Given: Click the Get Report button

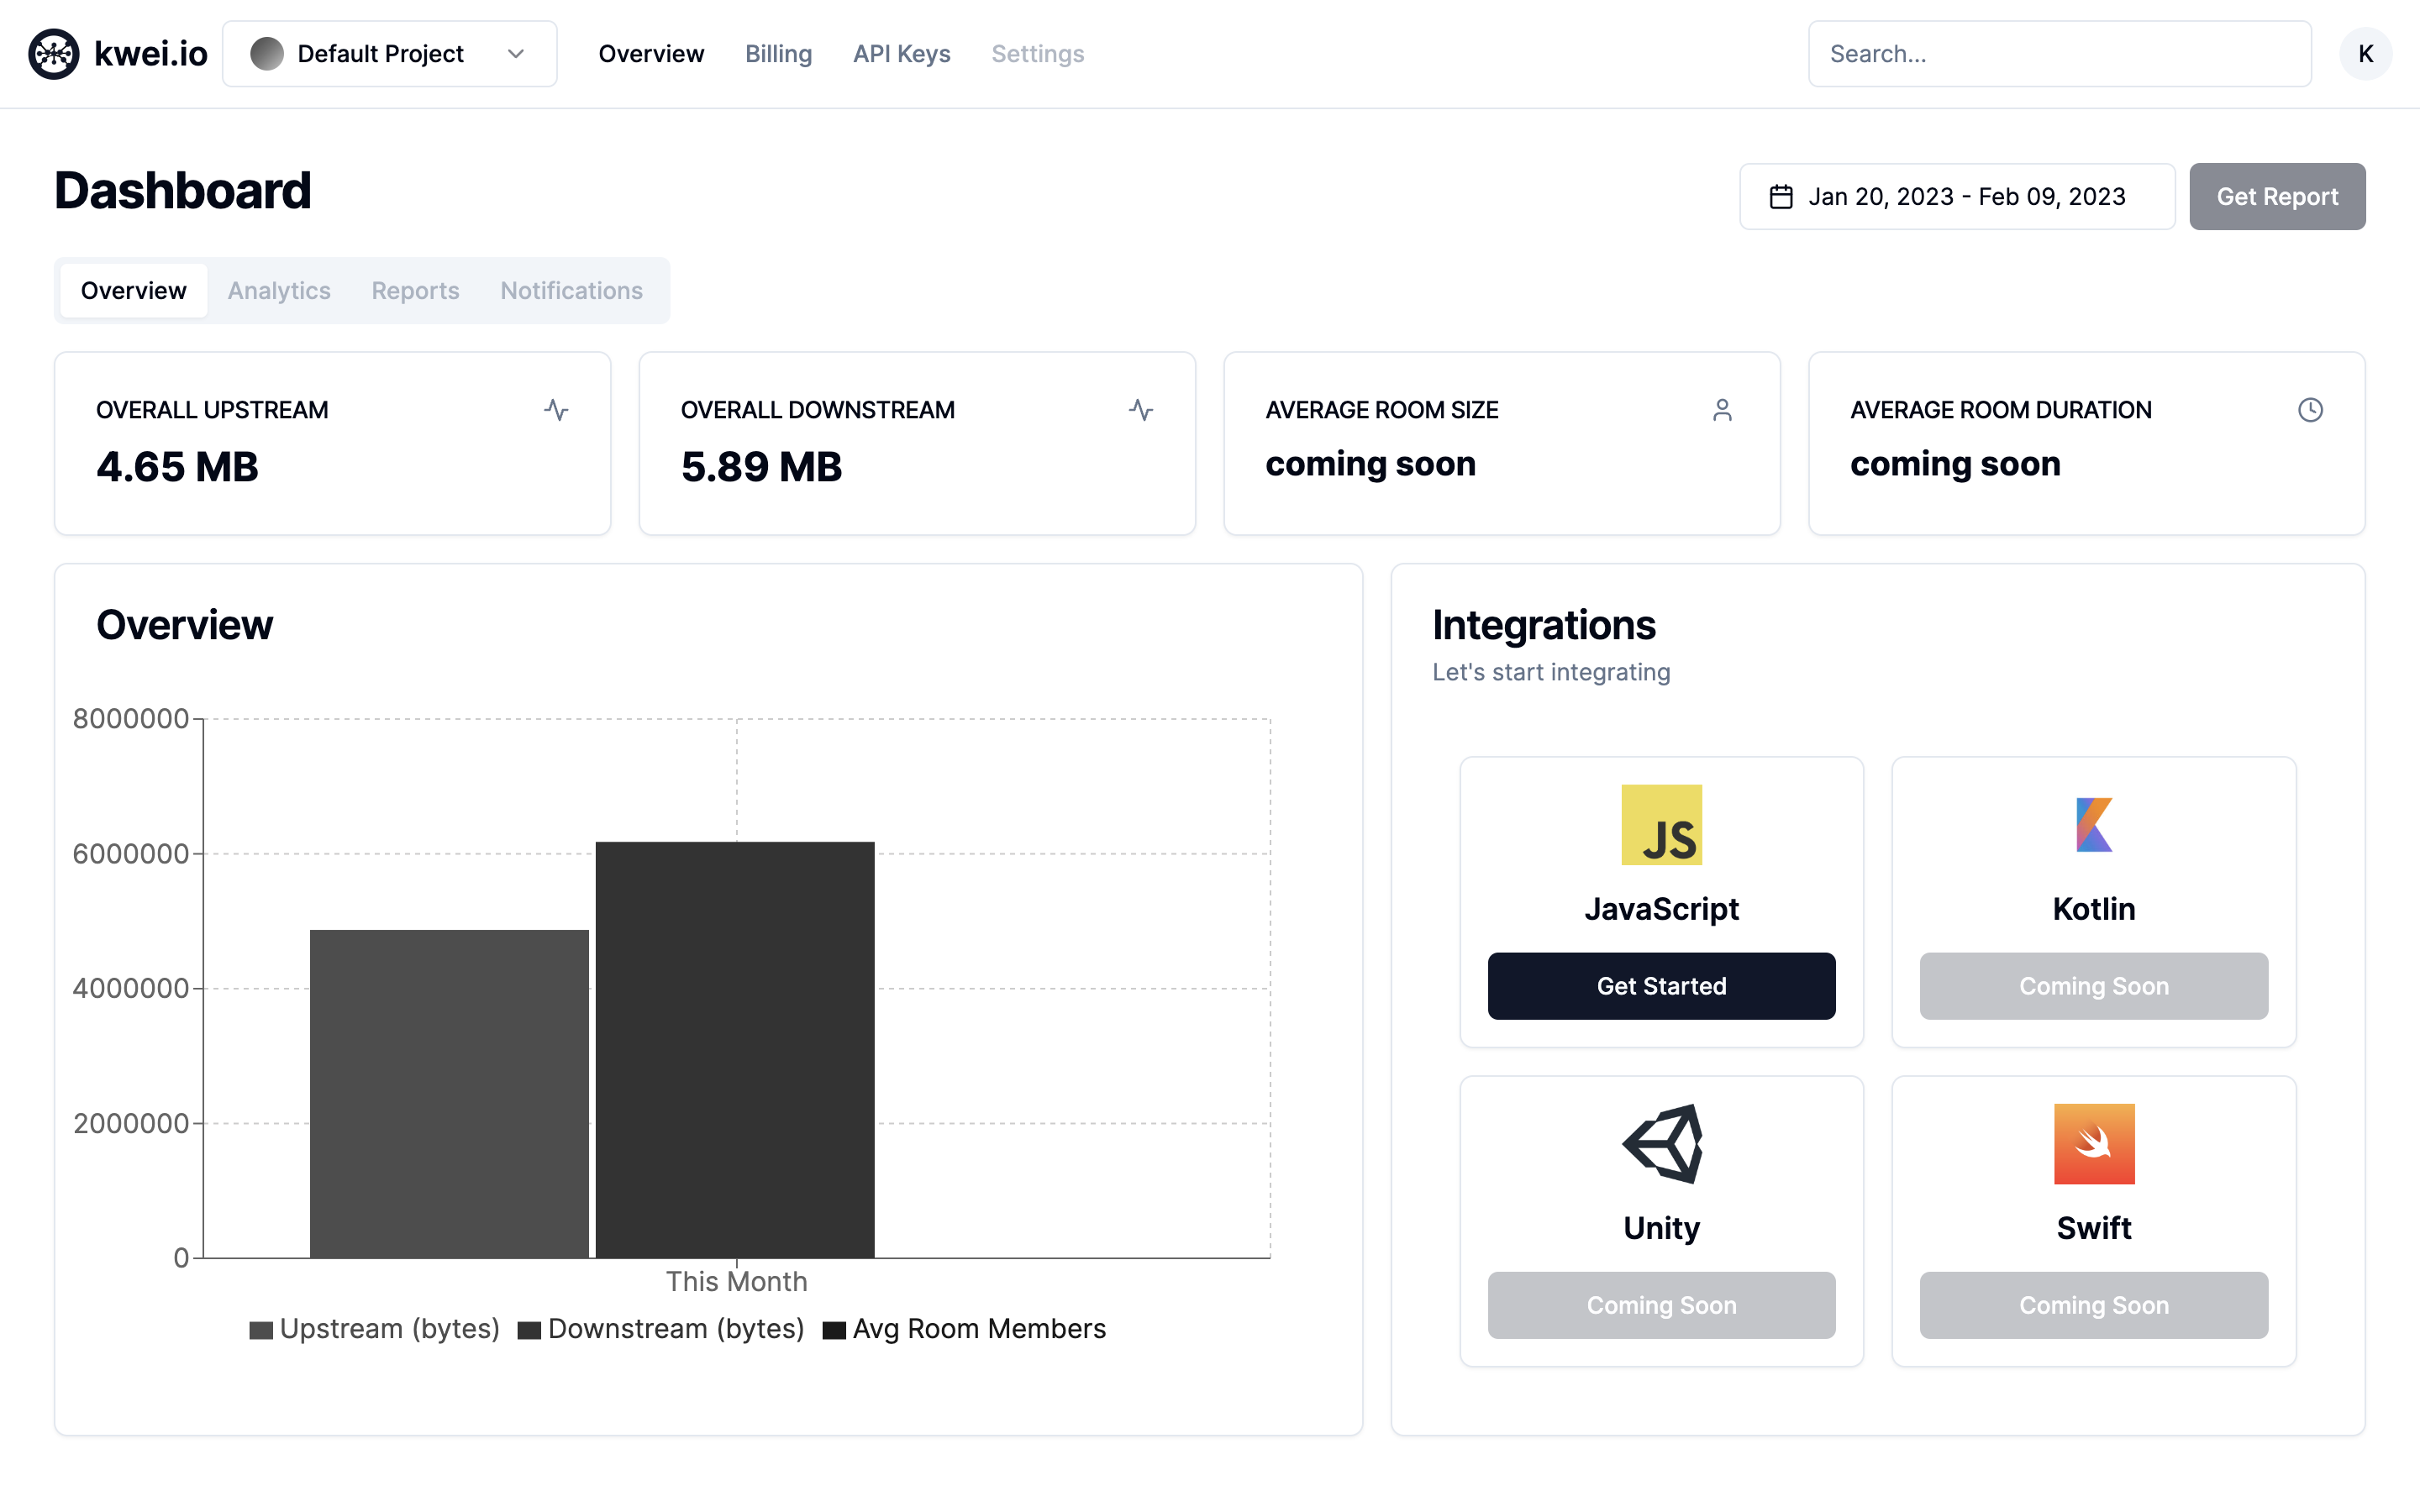Looking at the screenshot, I should (x=2277, y=197).
